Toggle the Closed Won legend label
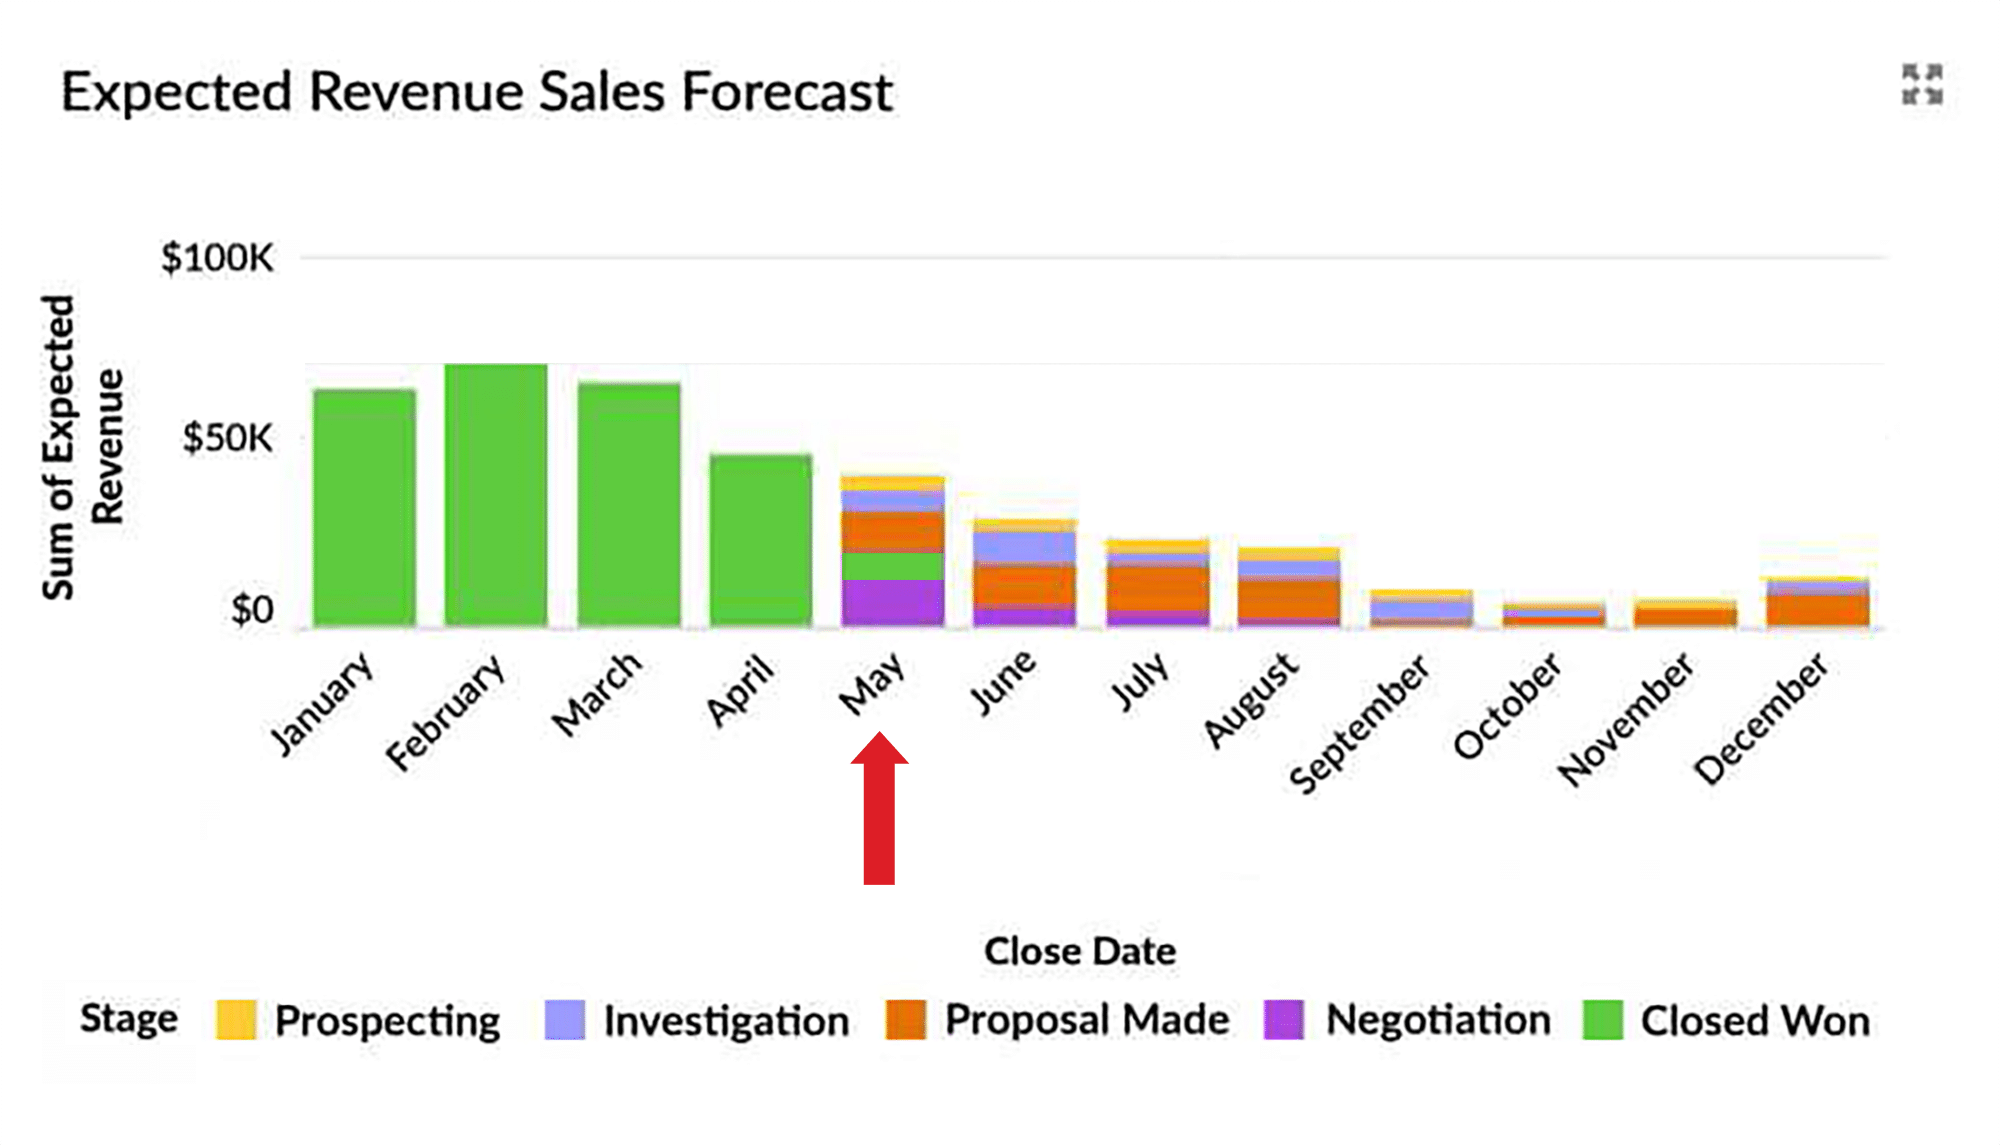The height and width of the screenshot is (1145, 2000). click(1755, 1020)
